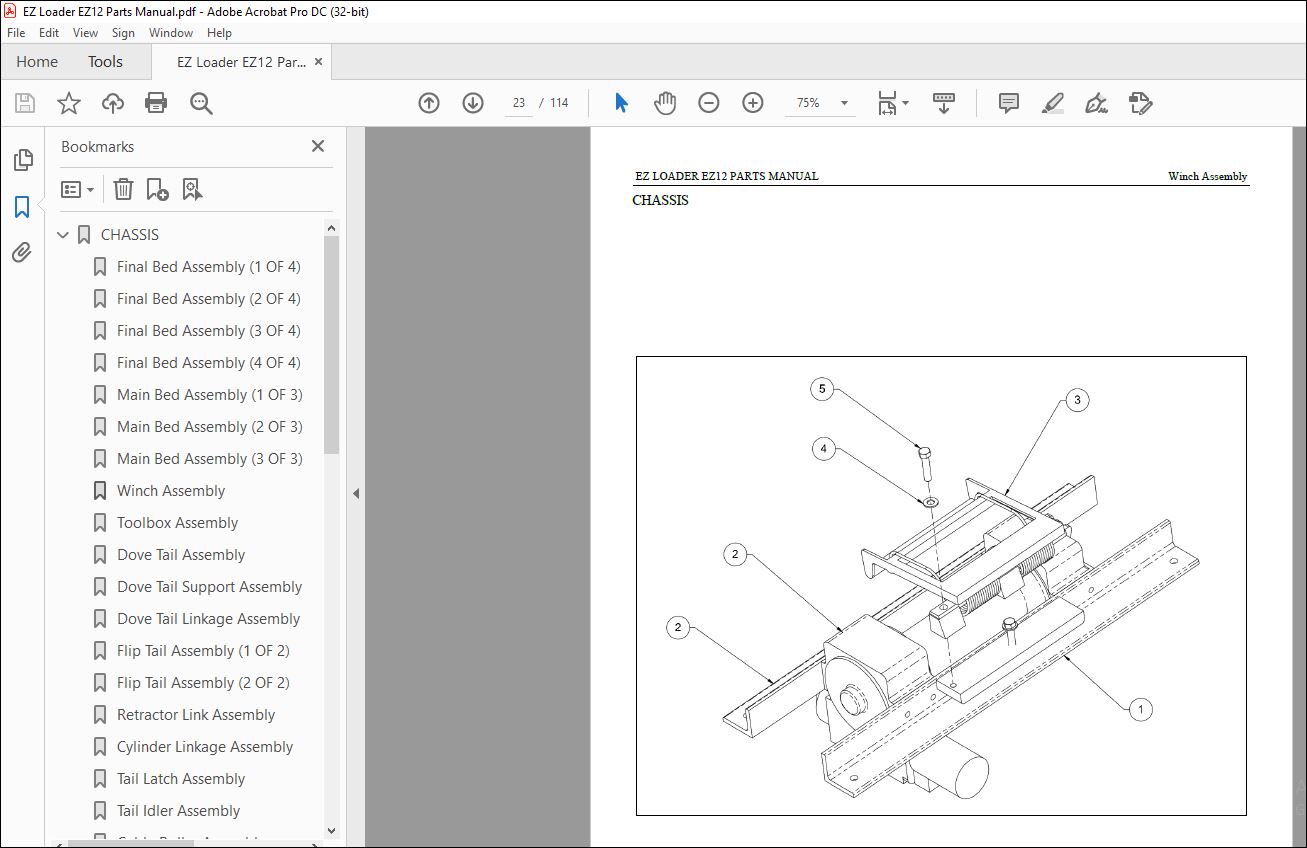Click the Save file icon
The image size is (1307, 848).
click(x=25, y=103)
